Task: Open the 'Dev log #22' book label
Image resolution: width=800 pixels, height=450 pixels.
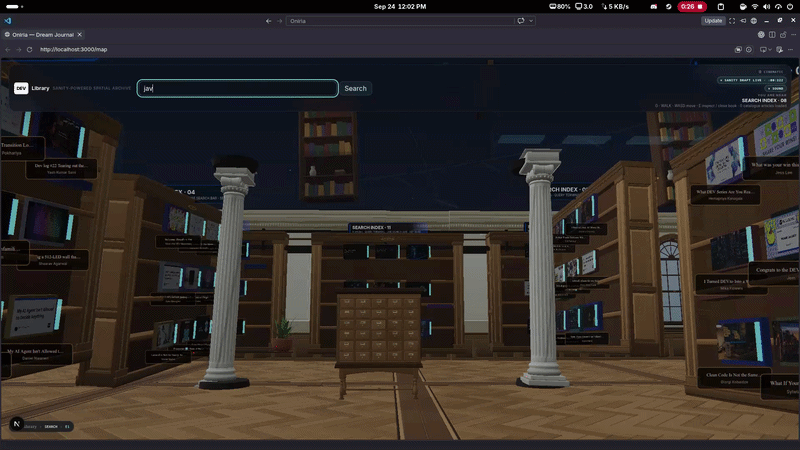Action: coord(61,169)
